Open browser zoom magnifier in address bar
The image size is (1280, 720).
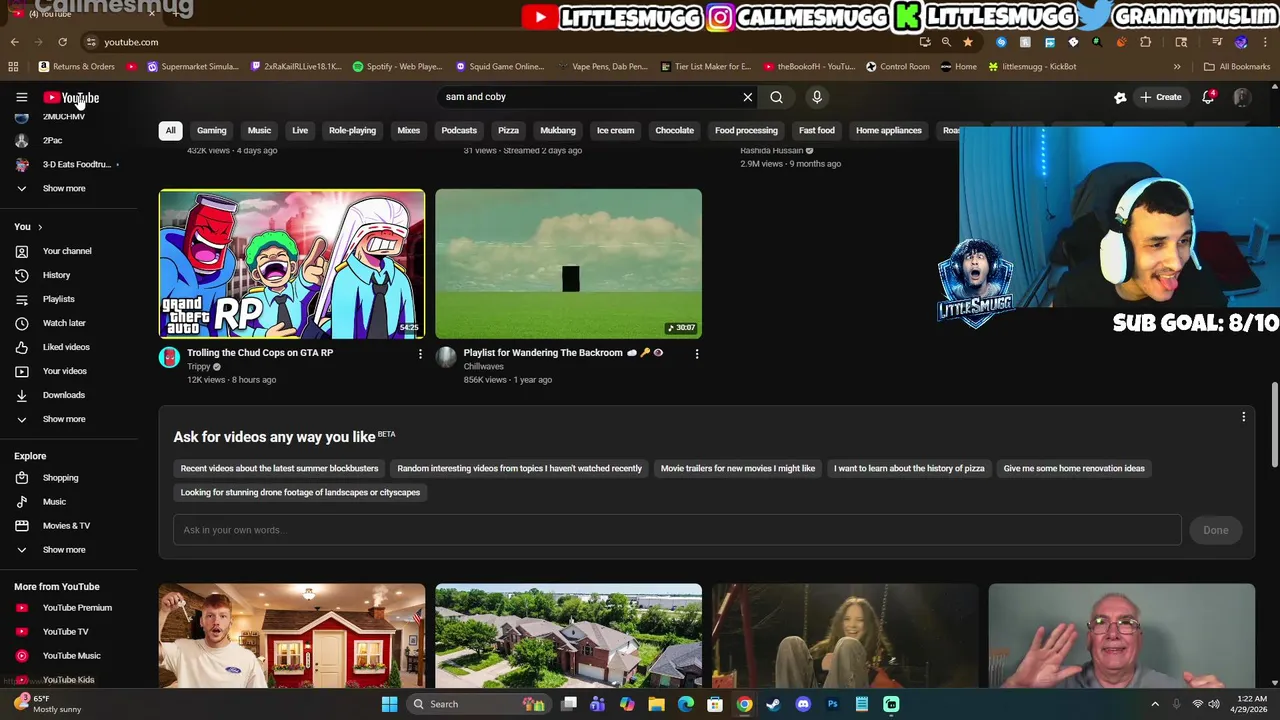tap(946, 42)
